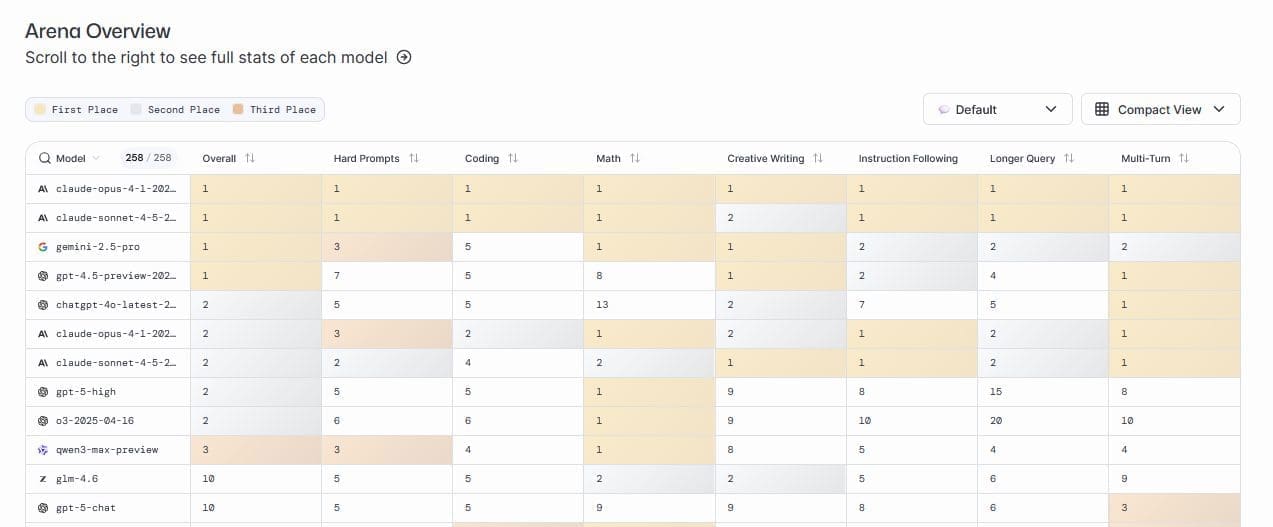Sort the Math column via arrows icon

(x=635, y=158)
